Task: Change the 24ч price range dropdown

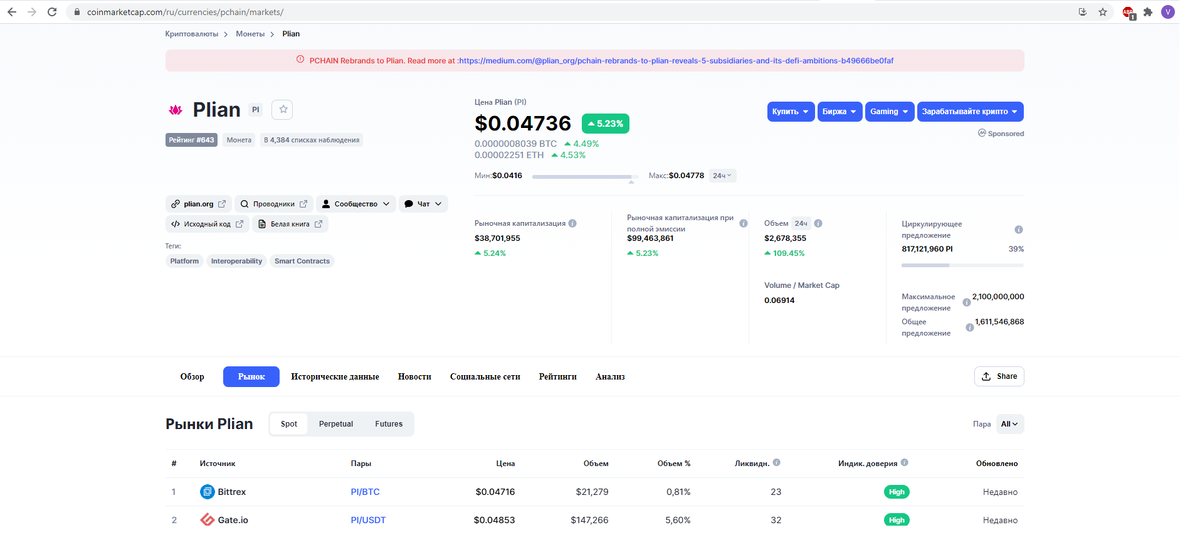Action: (x=722, y=176)
